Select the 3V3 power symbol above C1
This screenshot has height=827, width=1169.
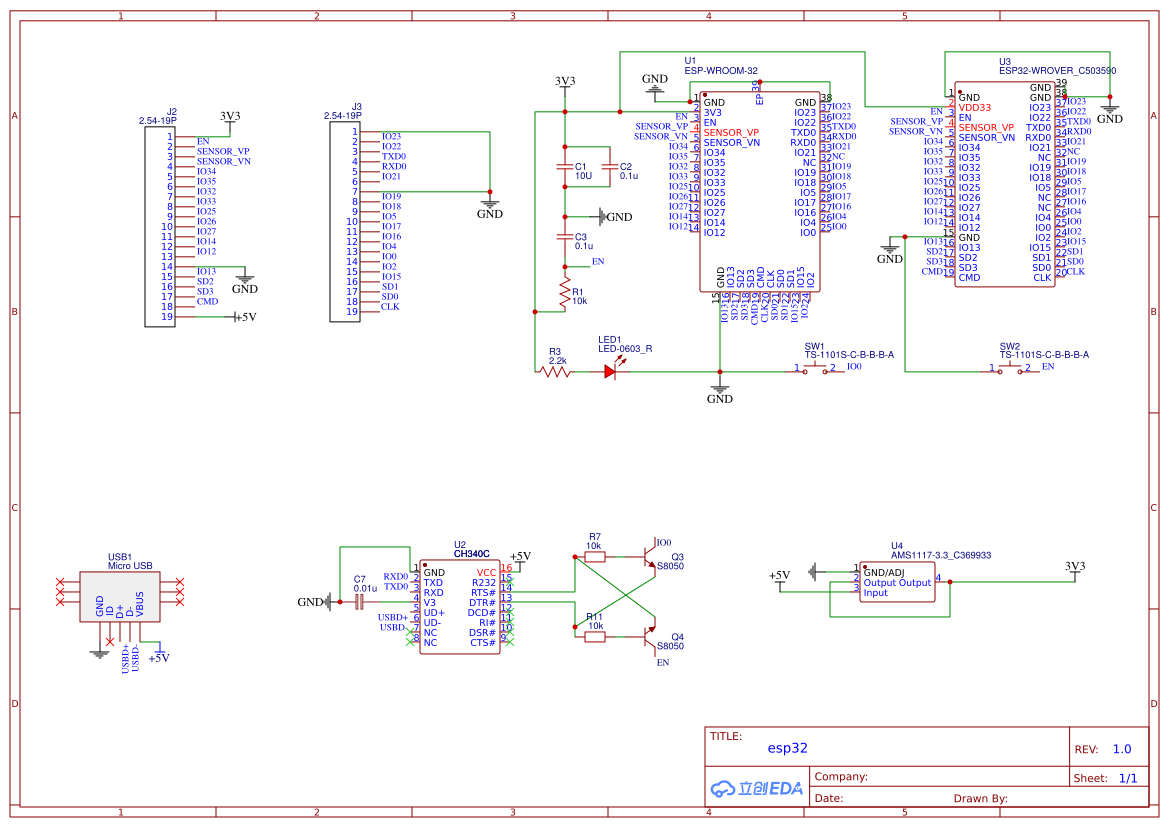[565, 84]
